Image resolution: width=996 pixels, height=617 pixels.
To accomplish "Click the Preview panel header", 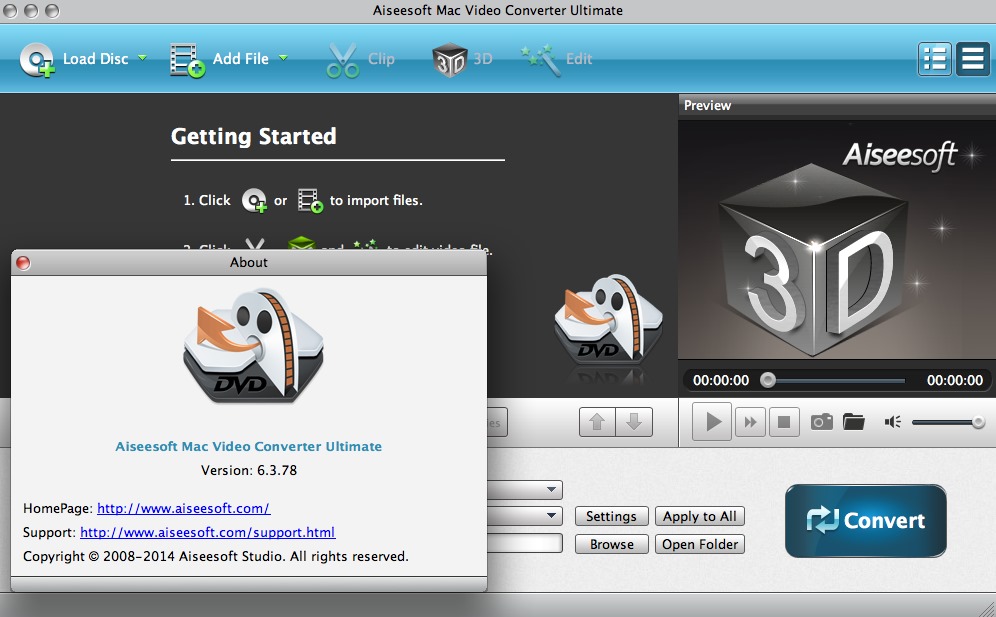I will (x=837, y=105).
